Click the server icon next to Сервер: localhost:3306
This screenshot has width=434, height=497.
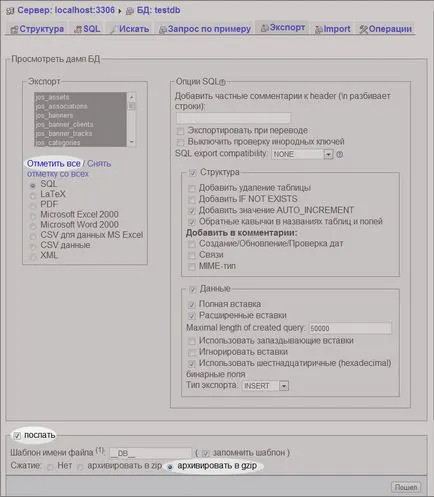click(x=10, y=11)
